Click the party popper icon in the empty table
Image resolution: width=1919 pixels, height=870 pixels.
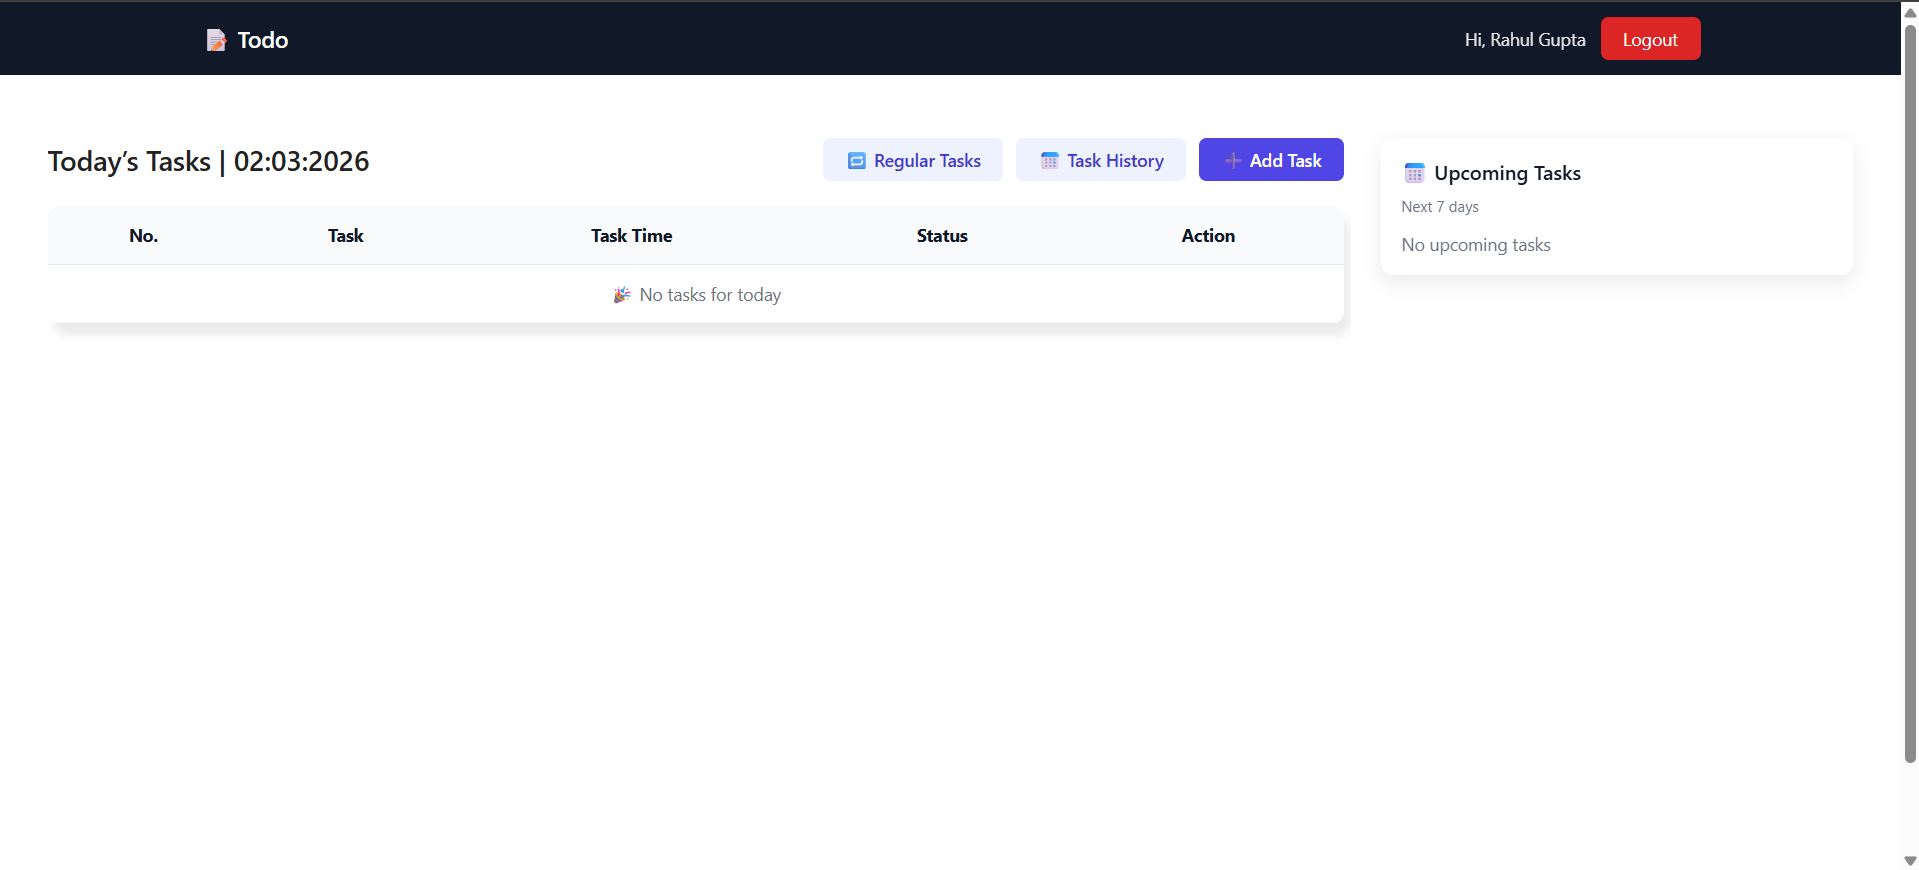(622, 295)
